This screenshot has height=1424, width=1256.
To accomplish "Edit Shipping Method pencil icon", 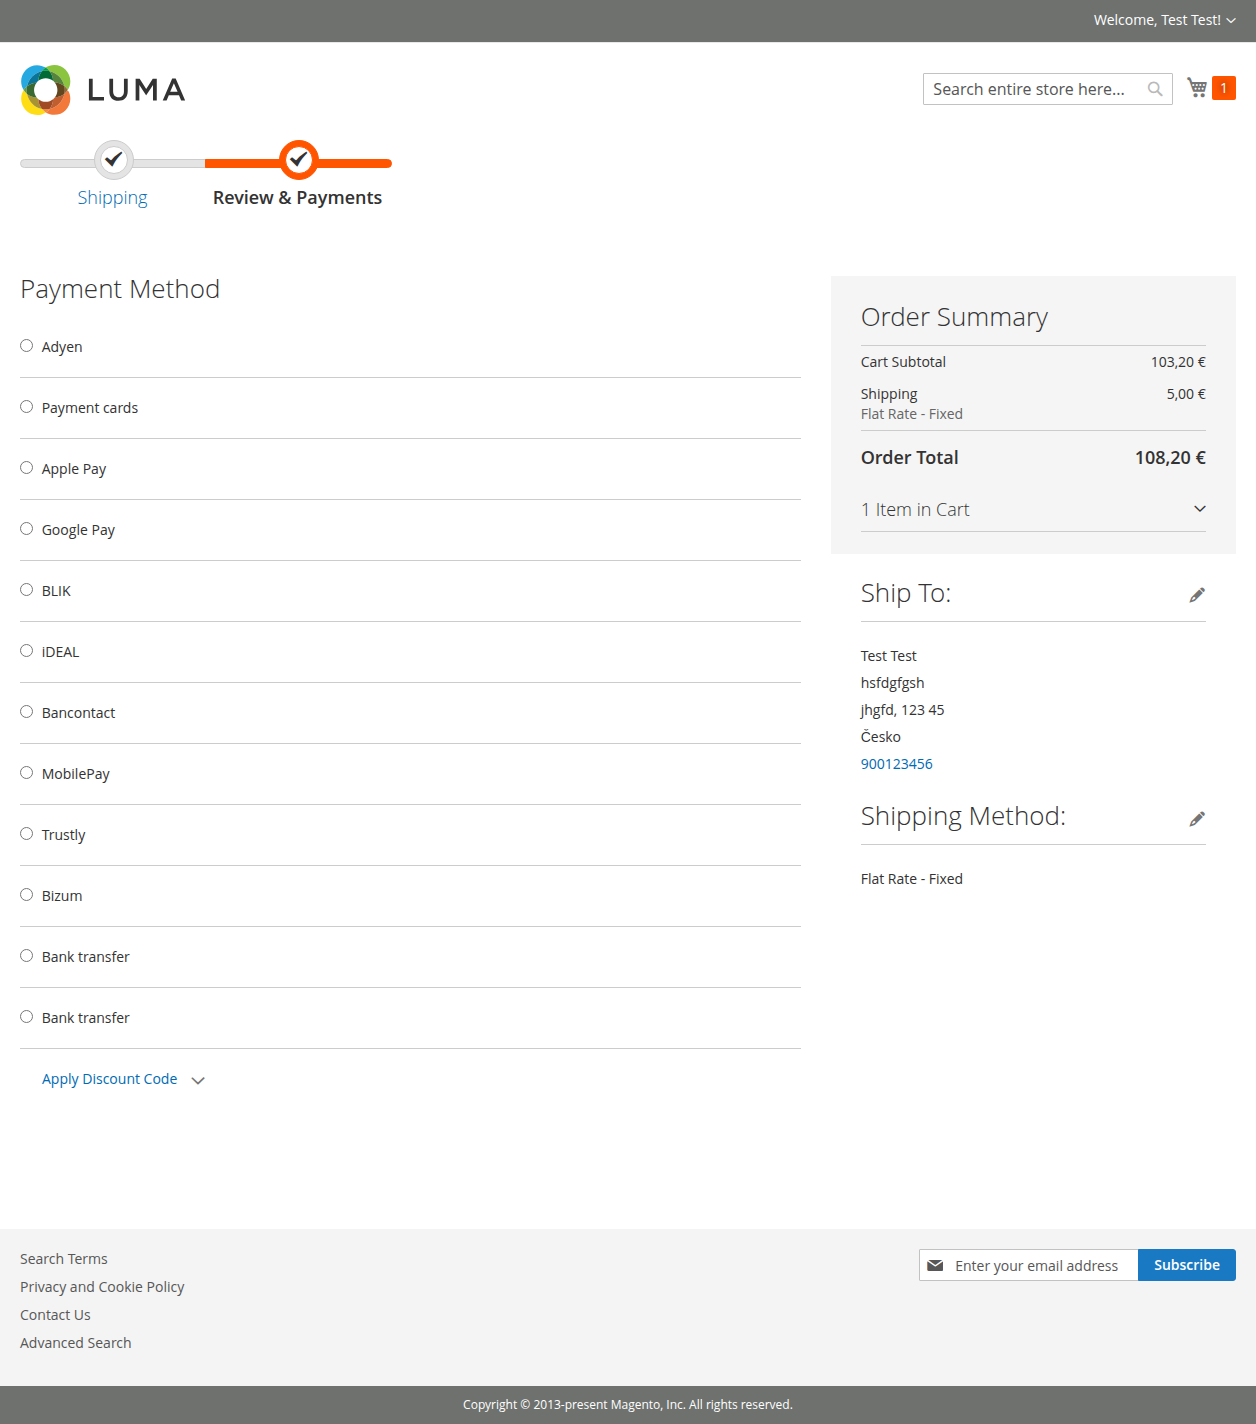I will click(1197, 819).
